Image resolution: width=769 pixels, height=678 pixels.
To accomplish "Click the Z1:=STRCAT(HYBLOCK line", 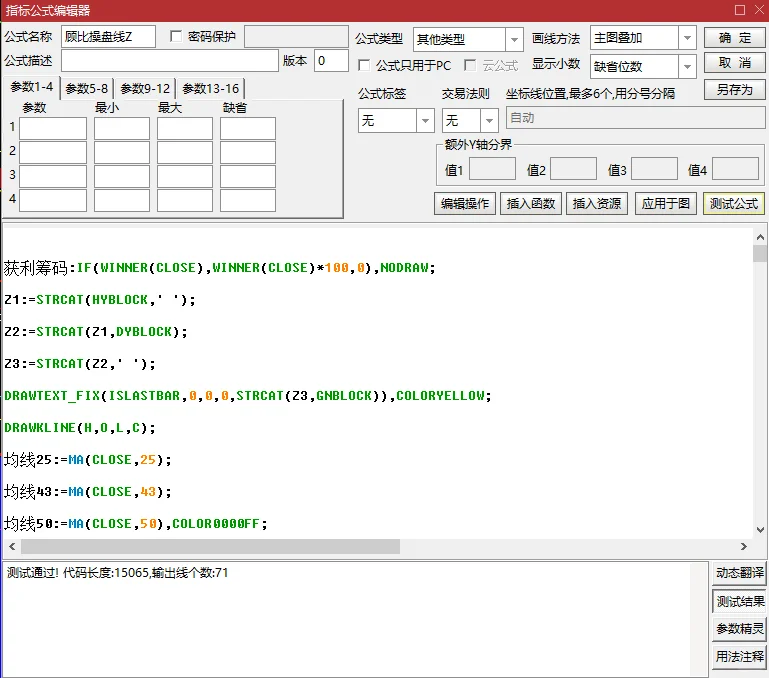I will [100, 300].
